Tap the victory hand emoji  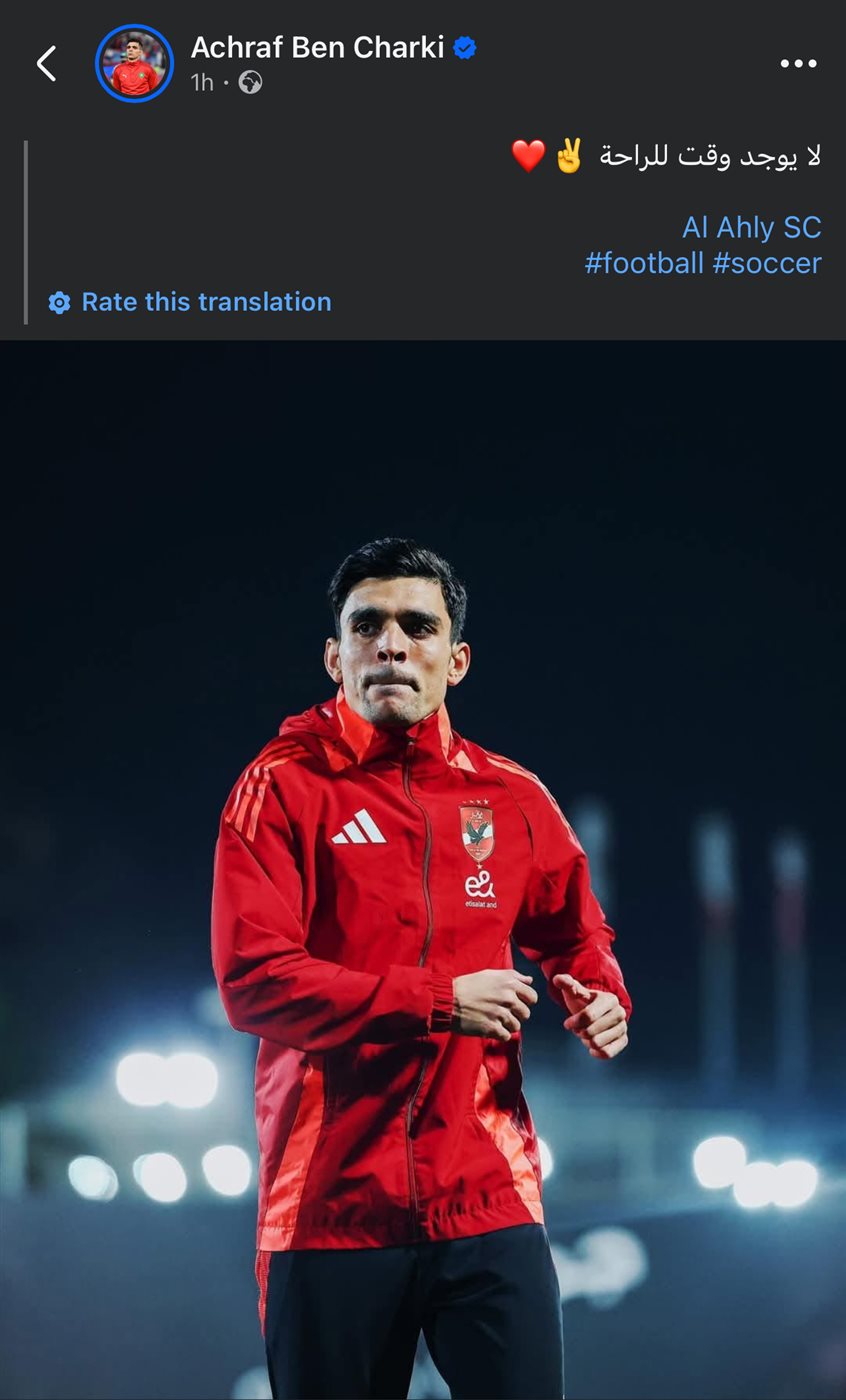pos(569,156)
